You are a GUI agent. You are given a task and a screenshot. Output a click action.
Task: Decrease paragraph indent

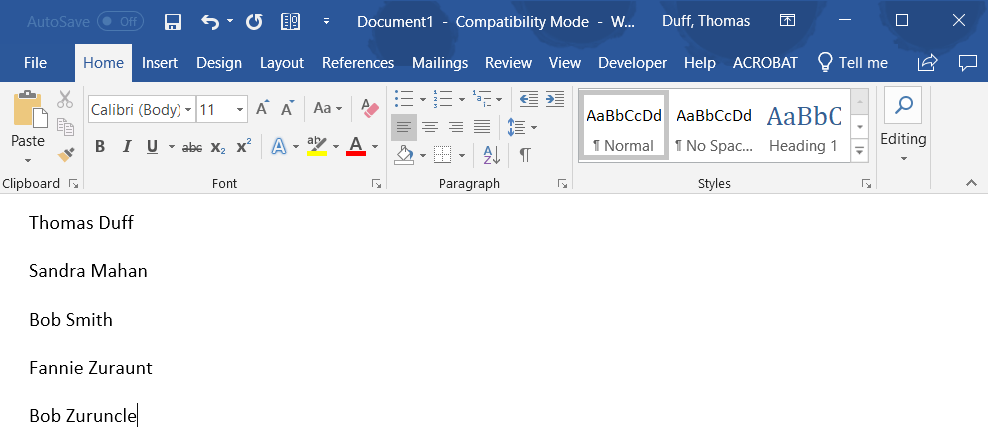529,99
